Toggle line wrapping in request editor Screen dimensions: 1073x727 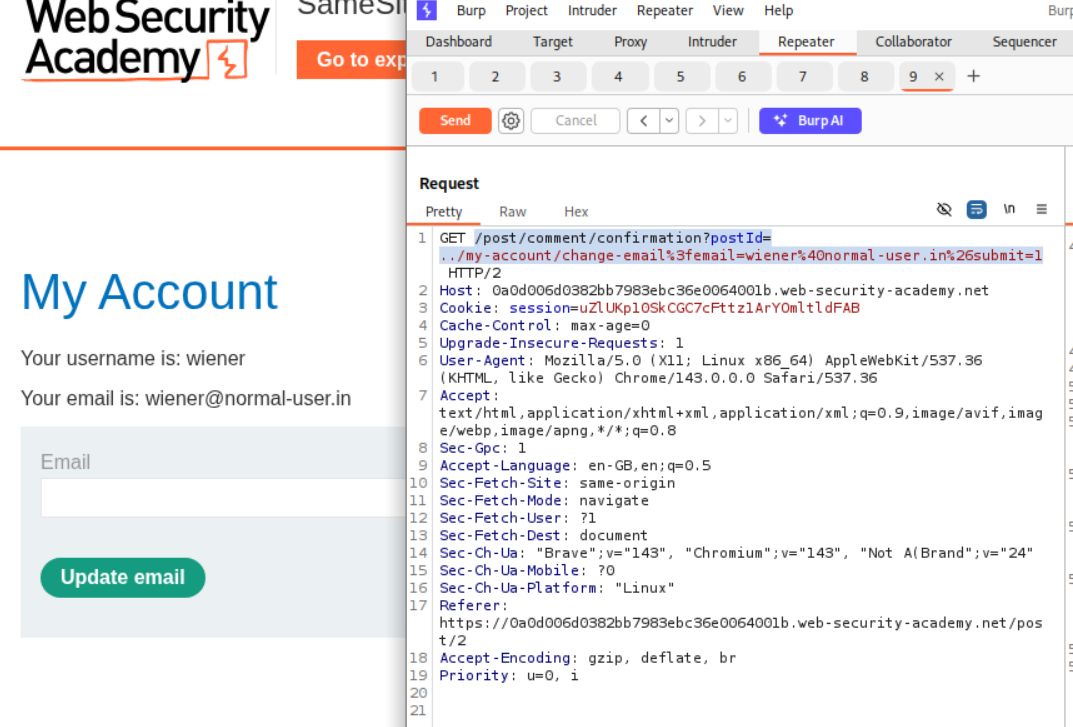pyautogui.click(x=976, y=209)
